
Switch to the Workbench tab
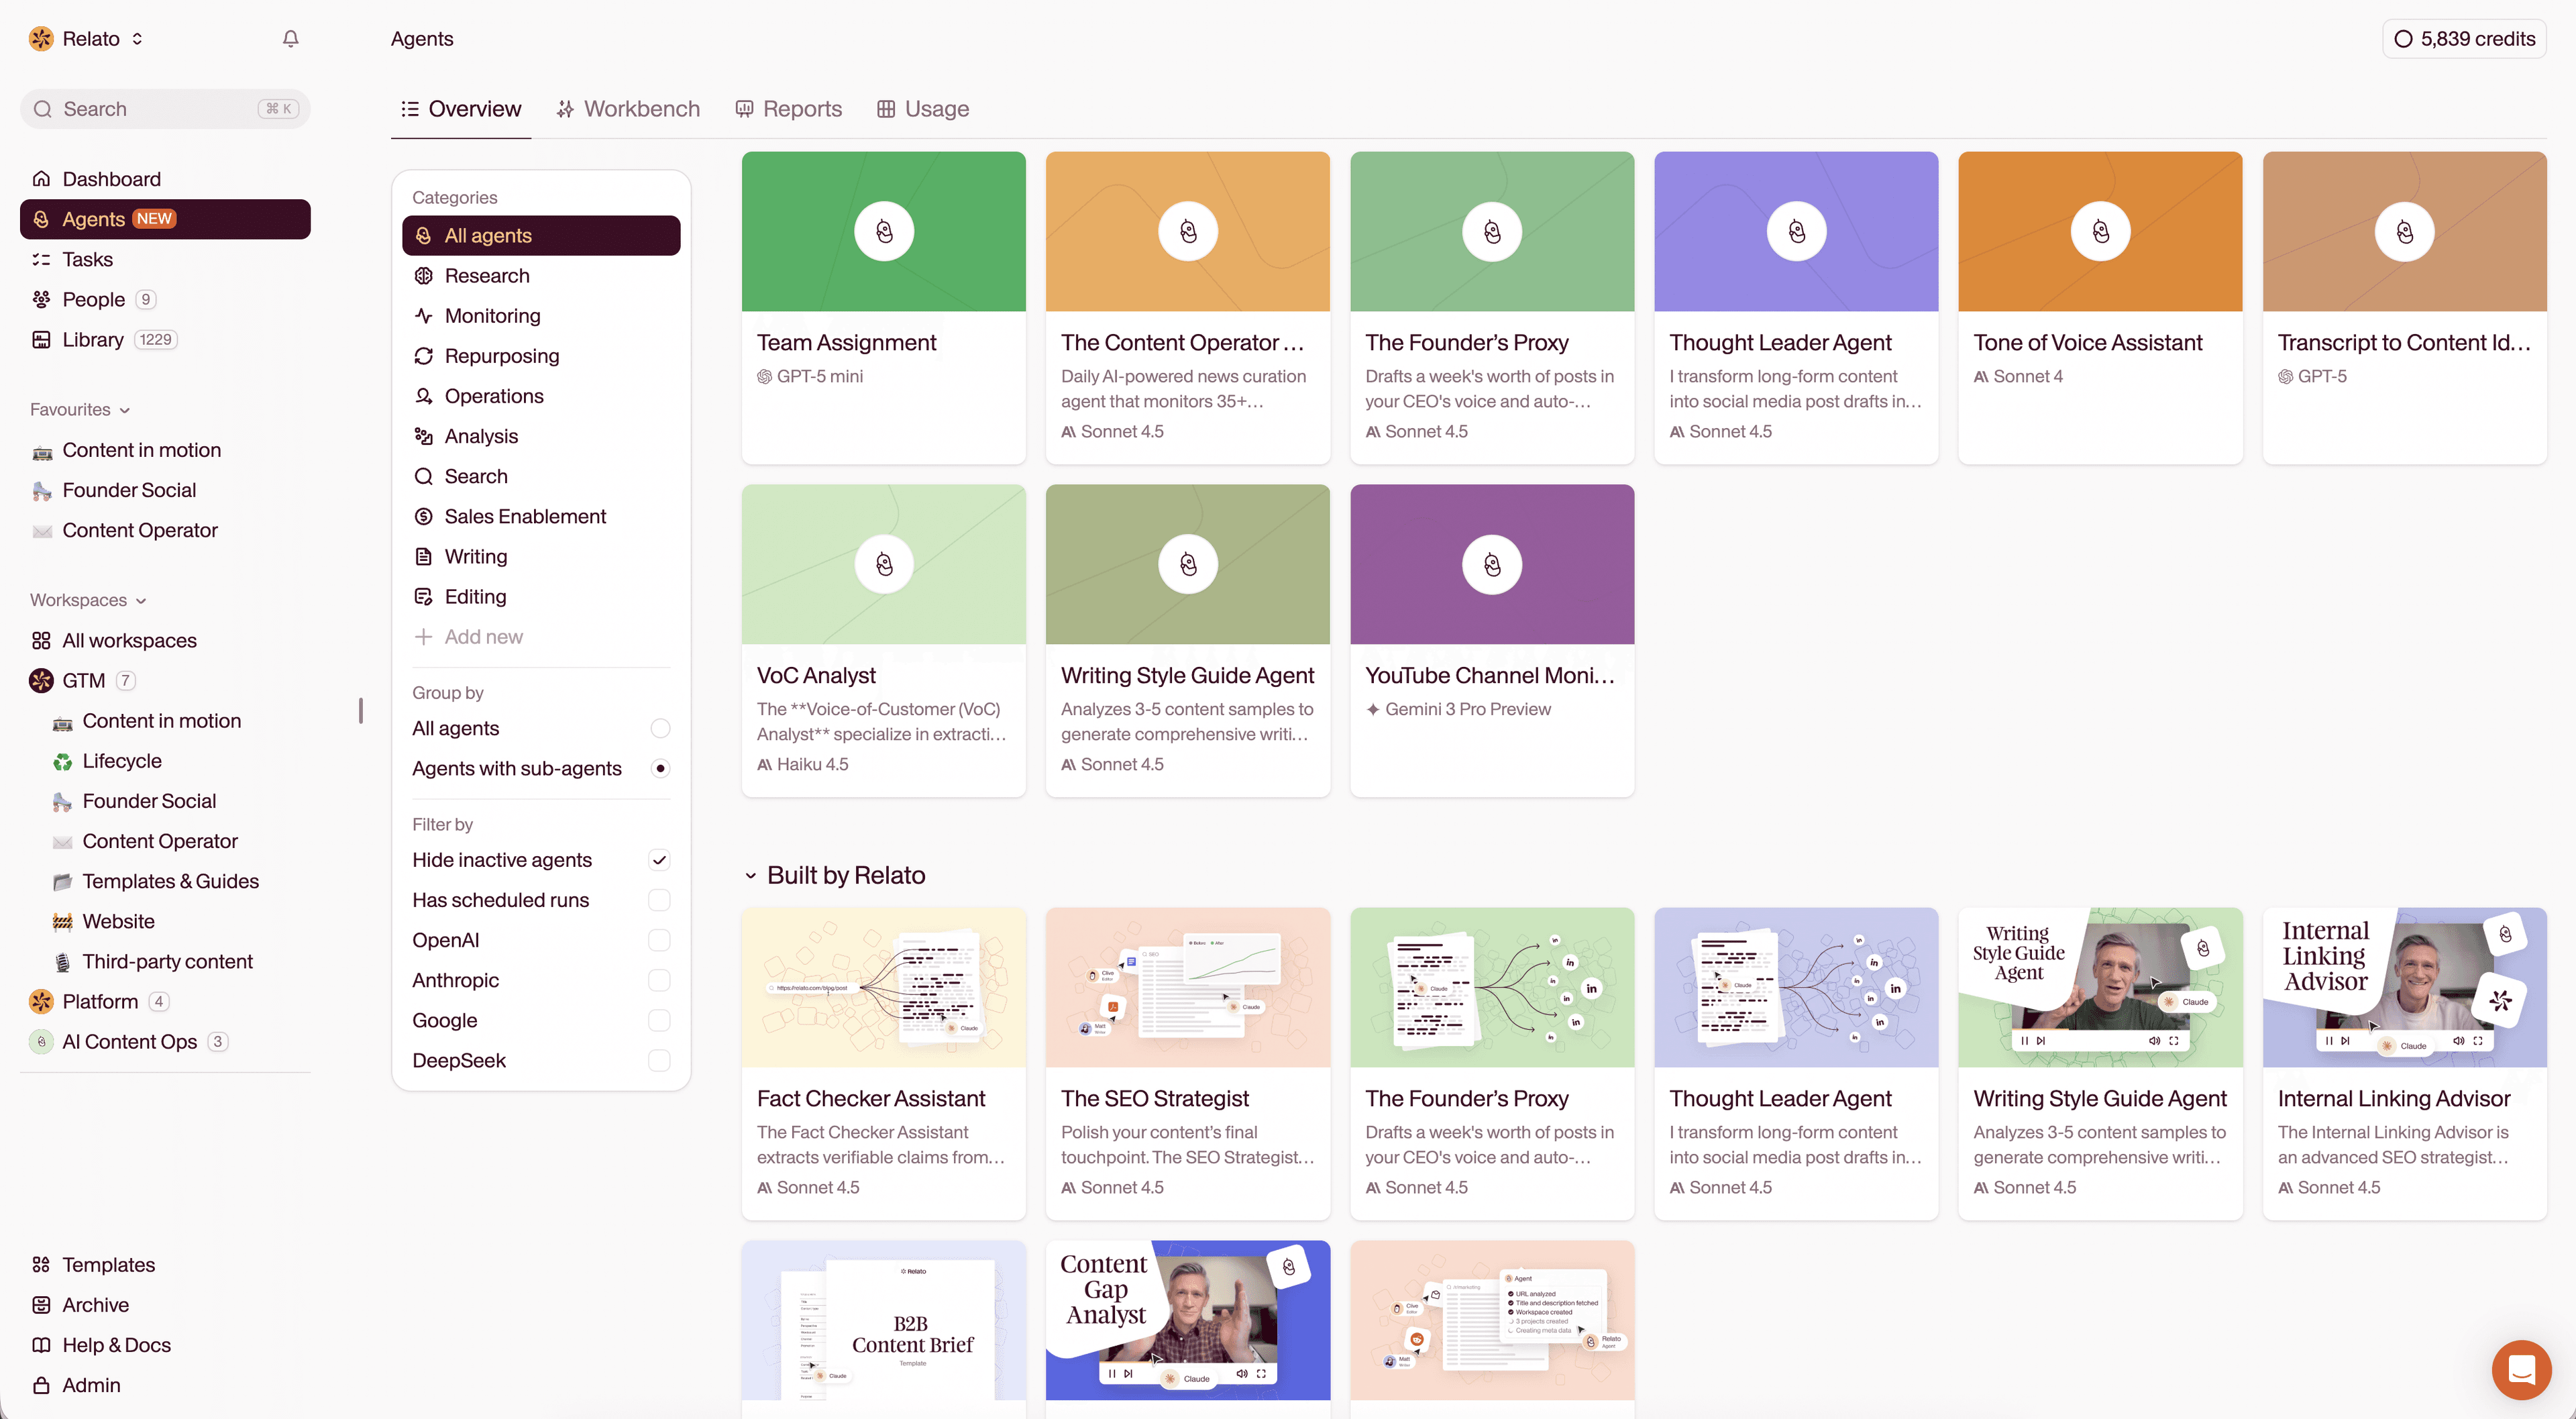628,109
